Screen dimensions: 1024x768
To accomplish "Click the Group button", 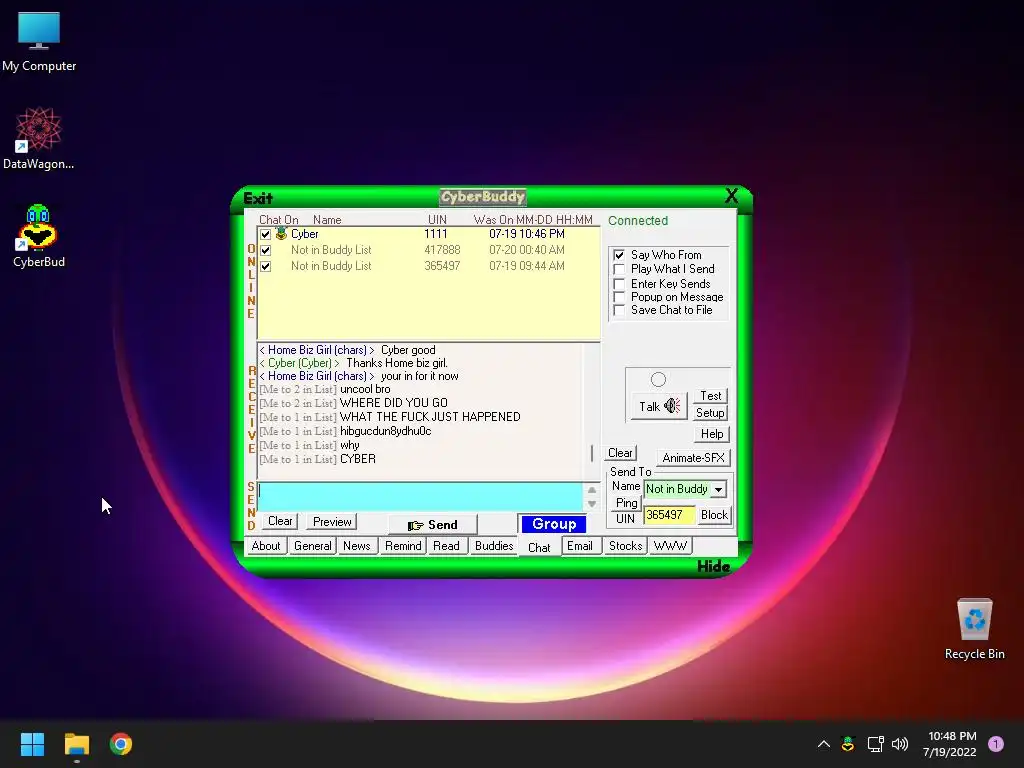I will click(x=554, y=524).
